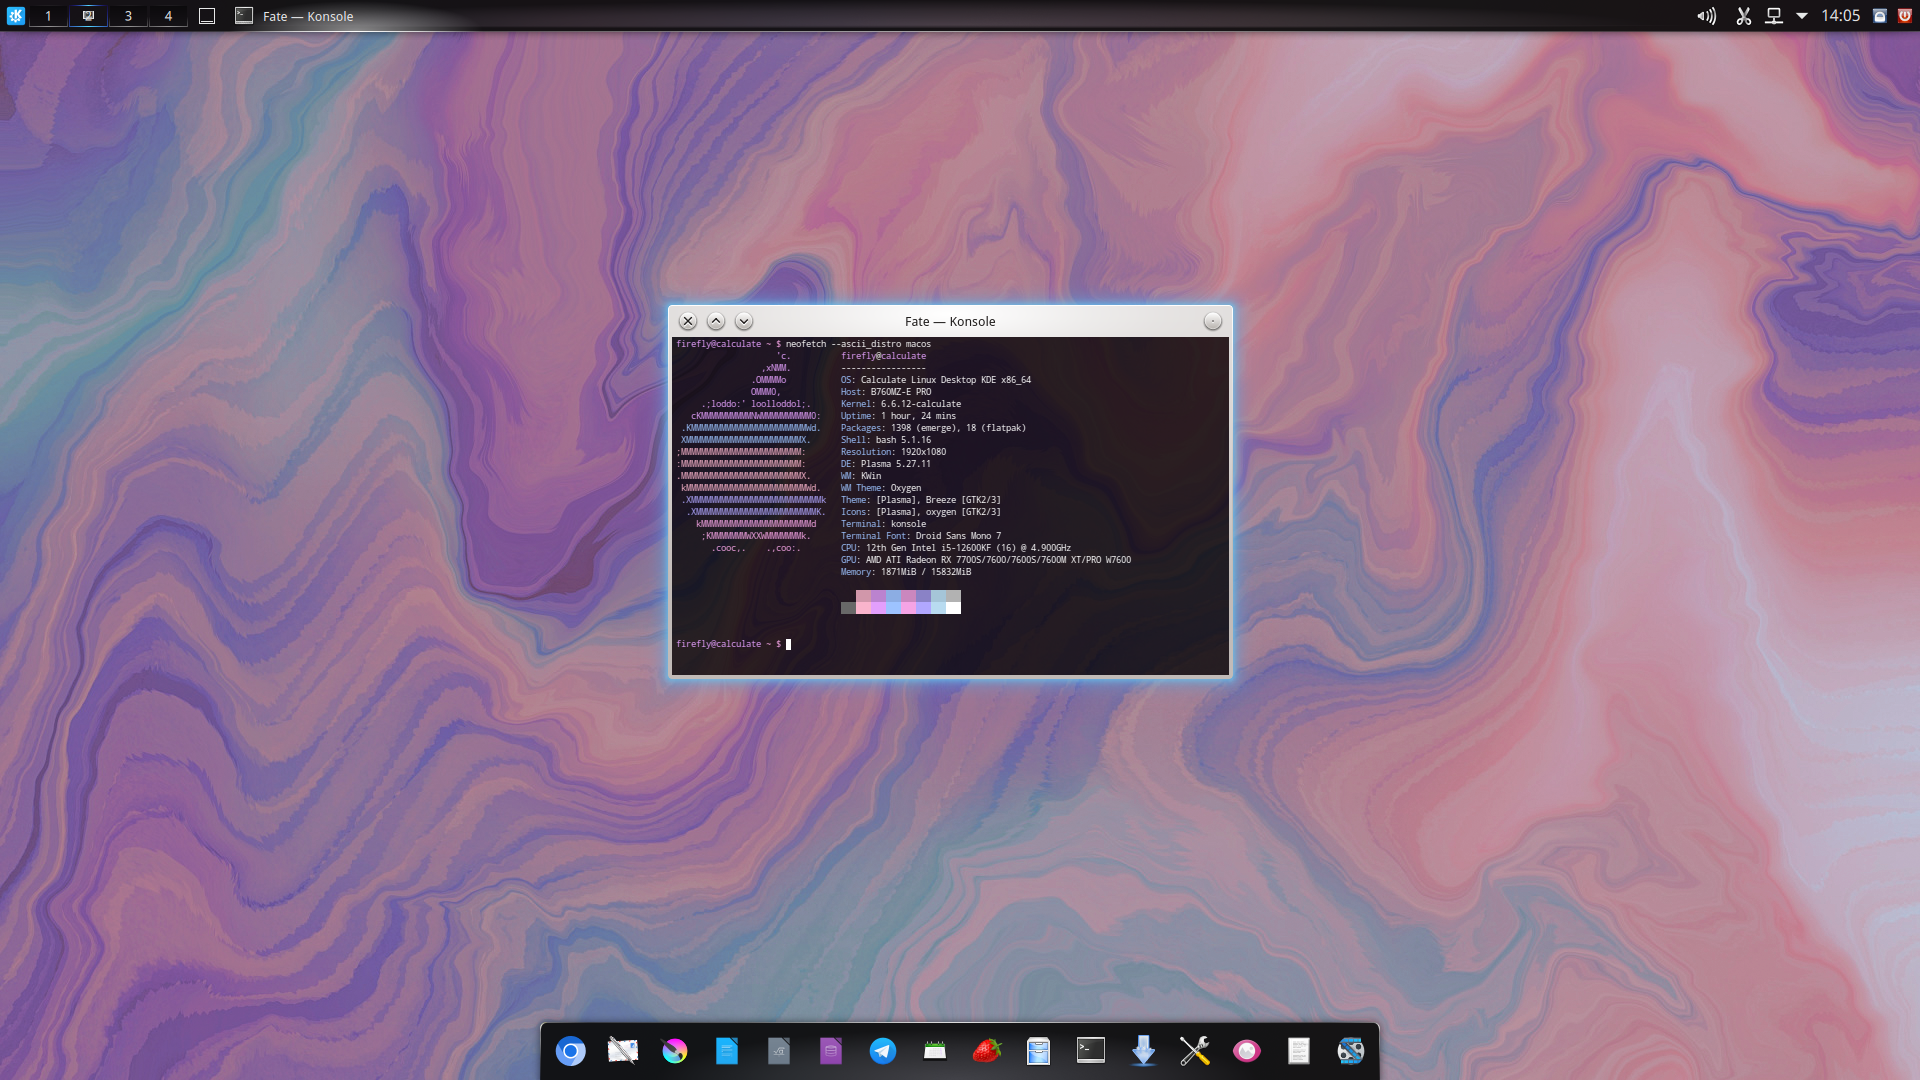Expand hidden system tray icons arrow
Screen dimensions: 1920x1080
(x=1801, y=16)
